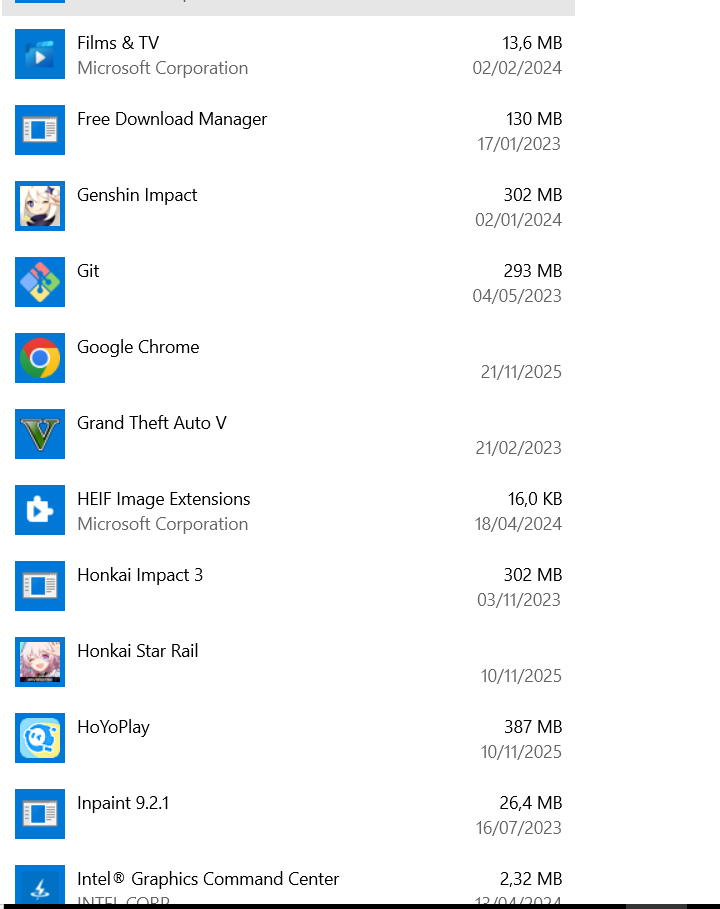Click the install date 02/02/2024
Image resolution: width=720 pixels, height=909 pixels.
click(517, 68)
